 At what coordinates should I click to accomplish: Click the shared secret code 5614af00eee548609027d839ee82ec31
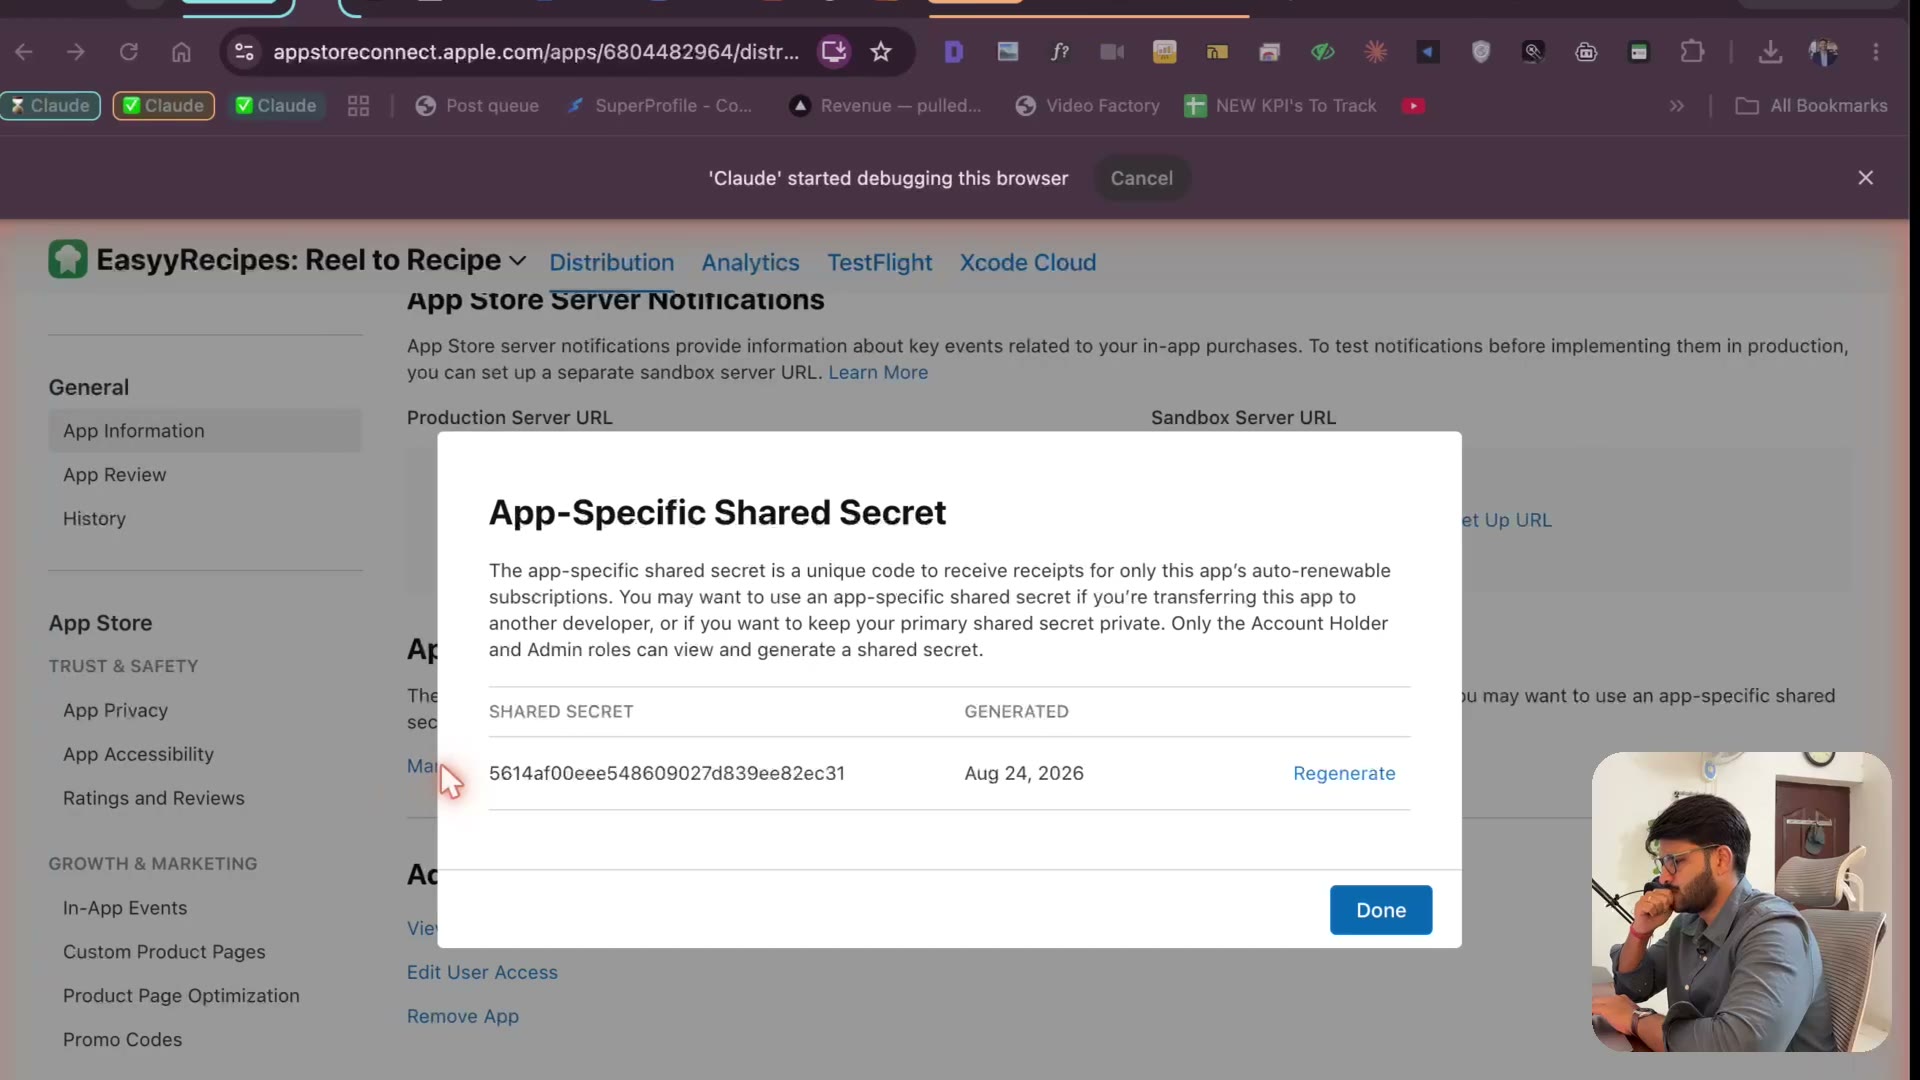pos(667,773)
